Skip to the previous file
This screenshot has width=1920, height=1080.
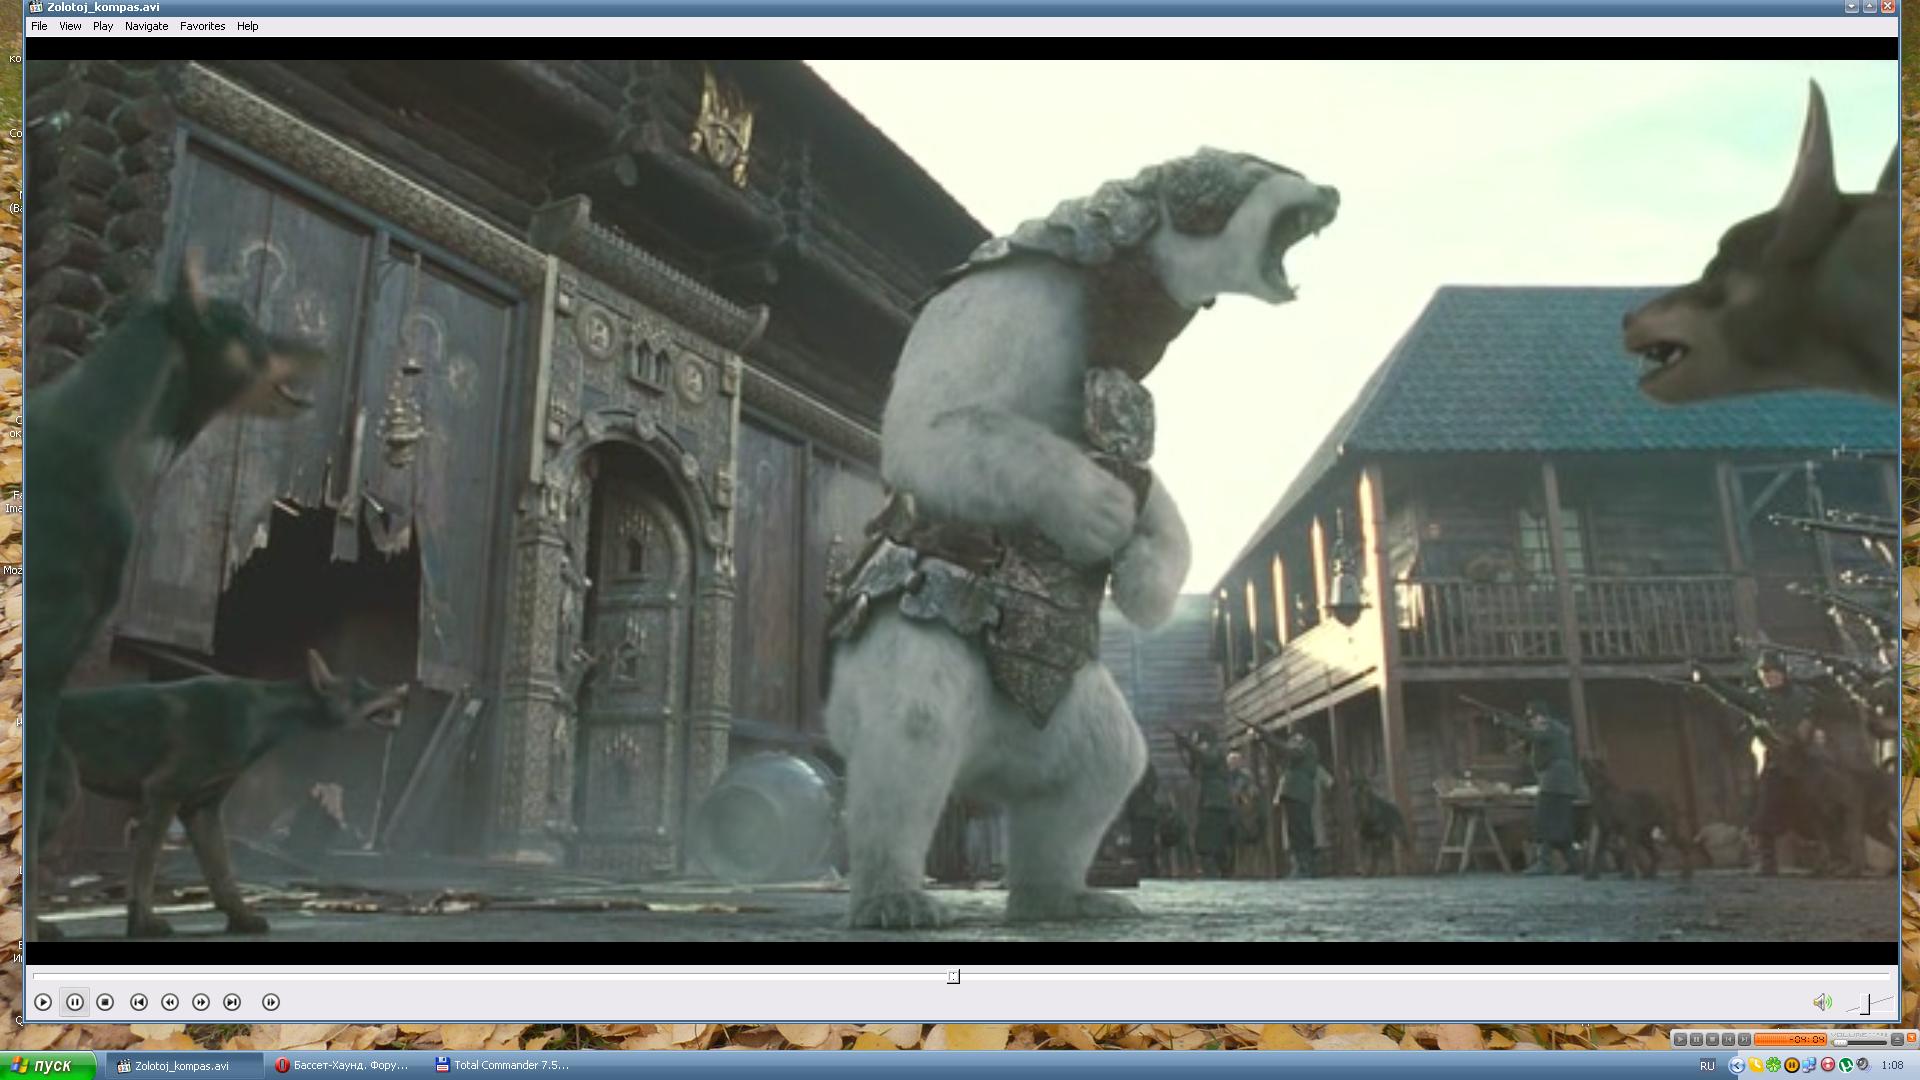(139, 1002)
